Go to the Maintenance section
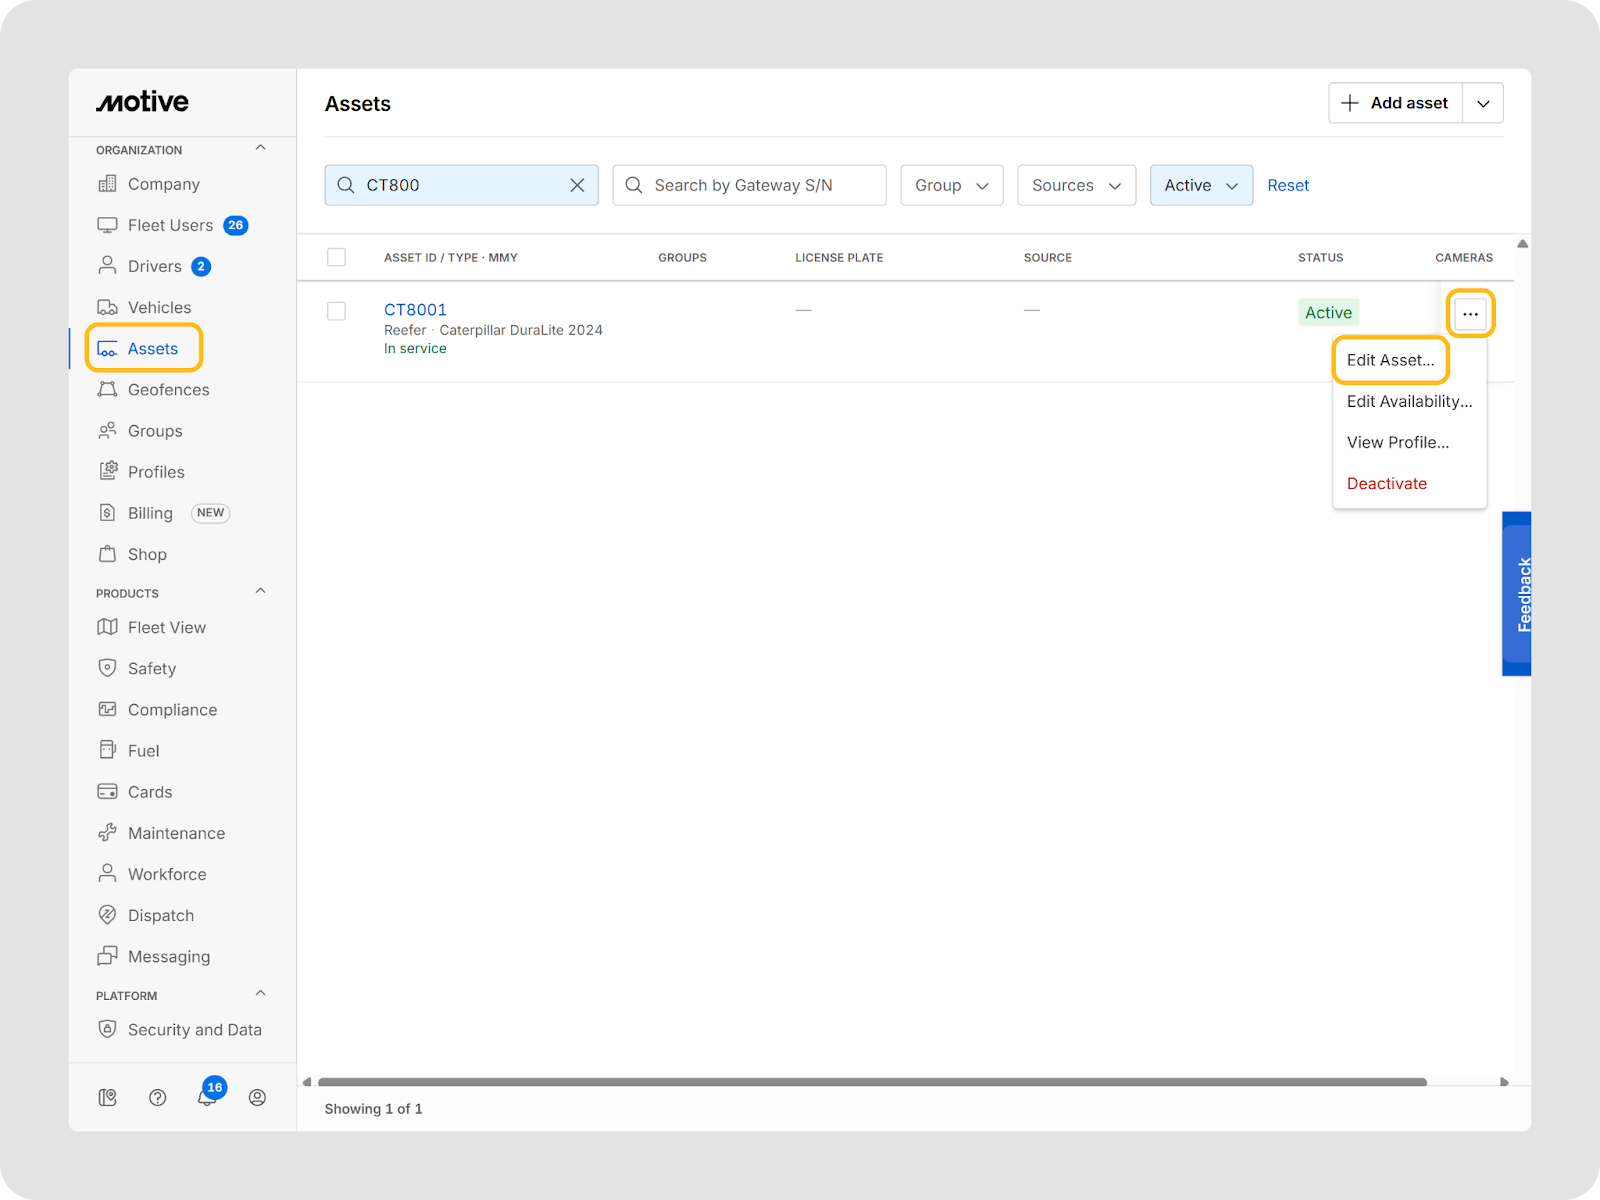Viewport: 1600px width, 1200px height. 176,833
